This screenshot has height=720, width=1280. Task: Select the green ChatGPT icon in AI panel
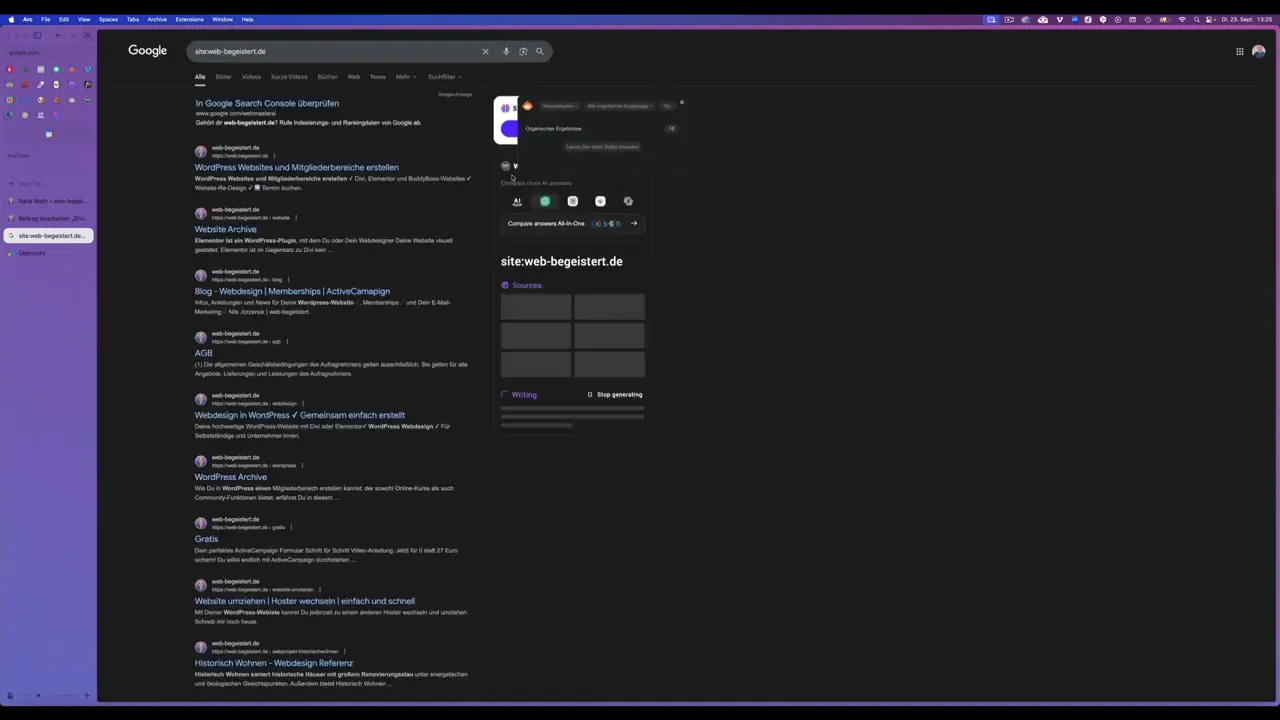(x=545, y=201)
